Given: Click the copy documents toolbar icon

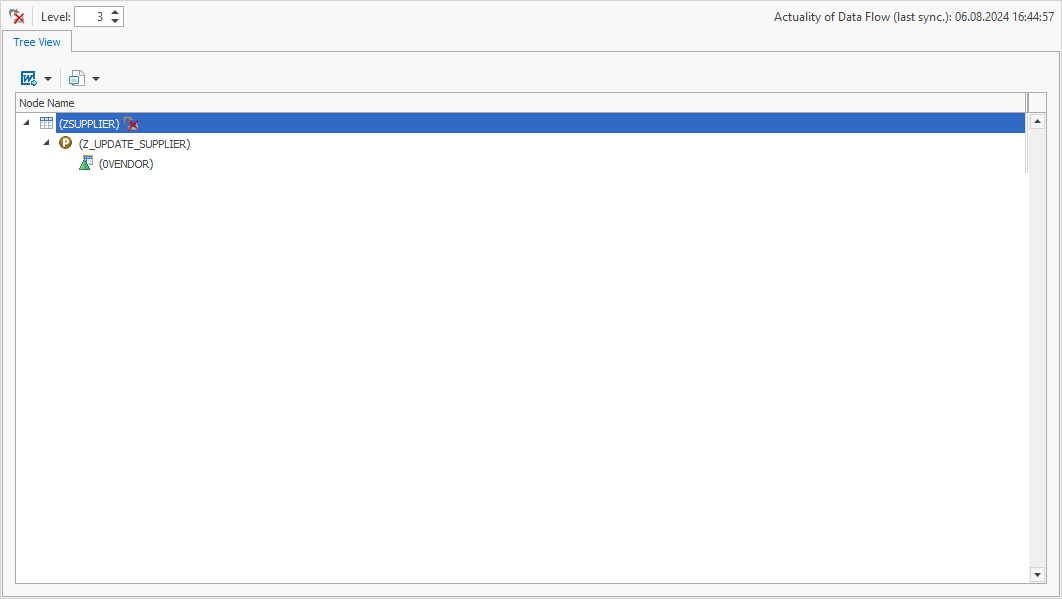Looking at the screenshot, I should 77,78.
